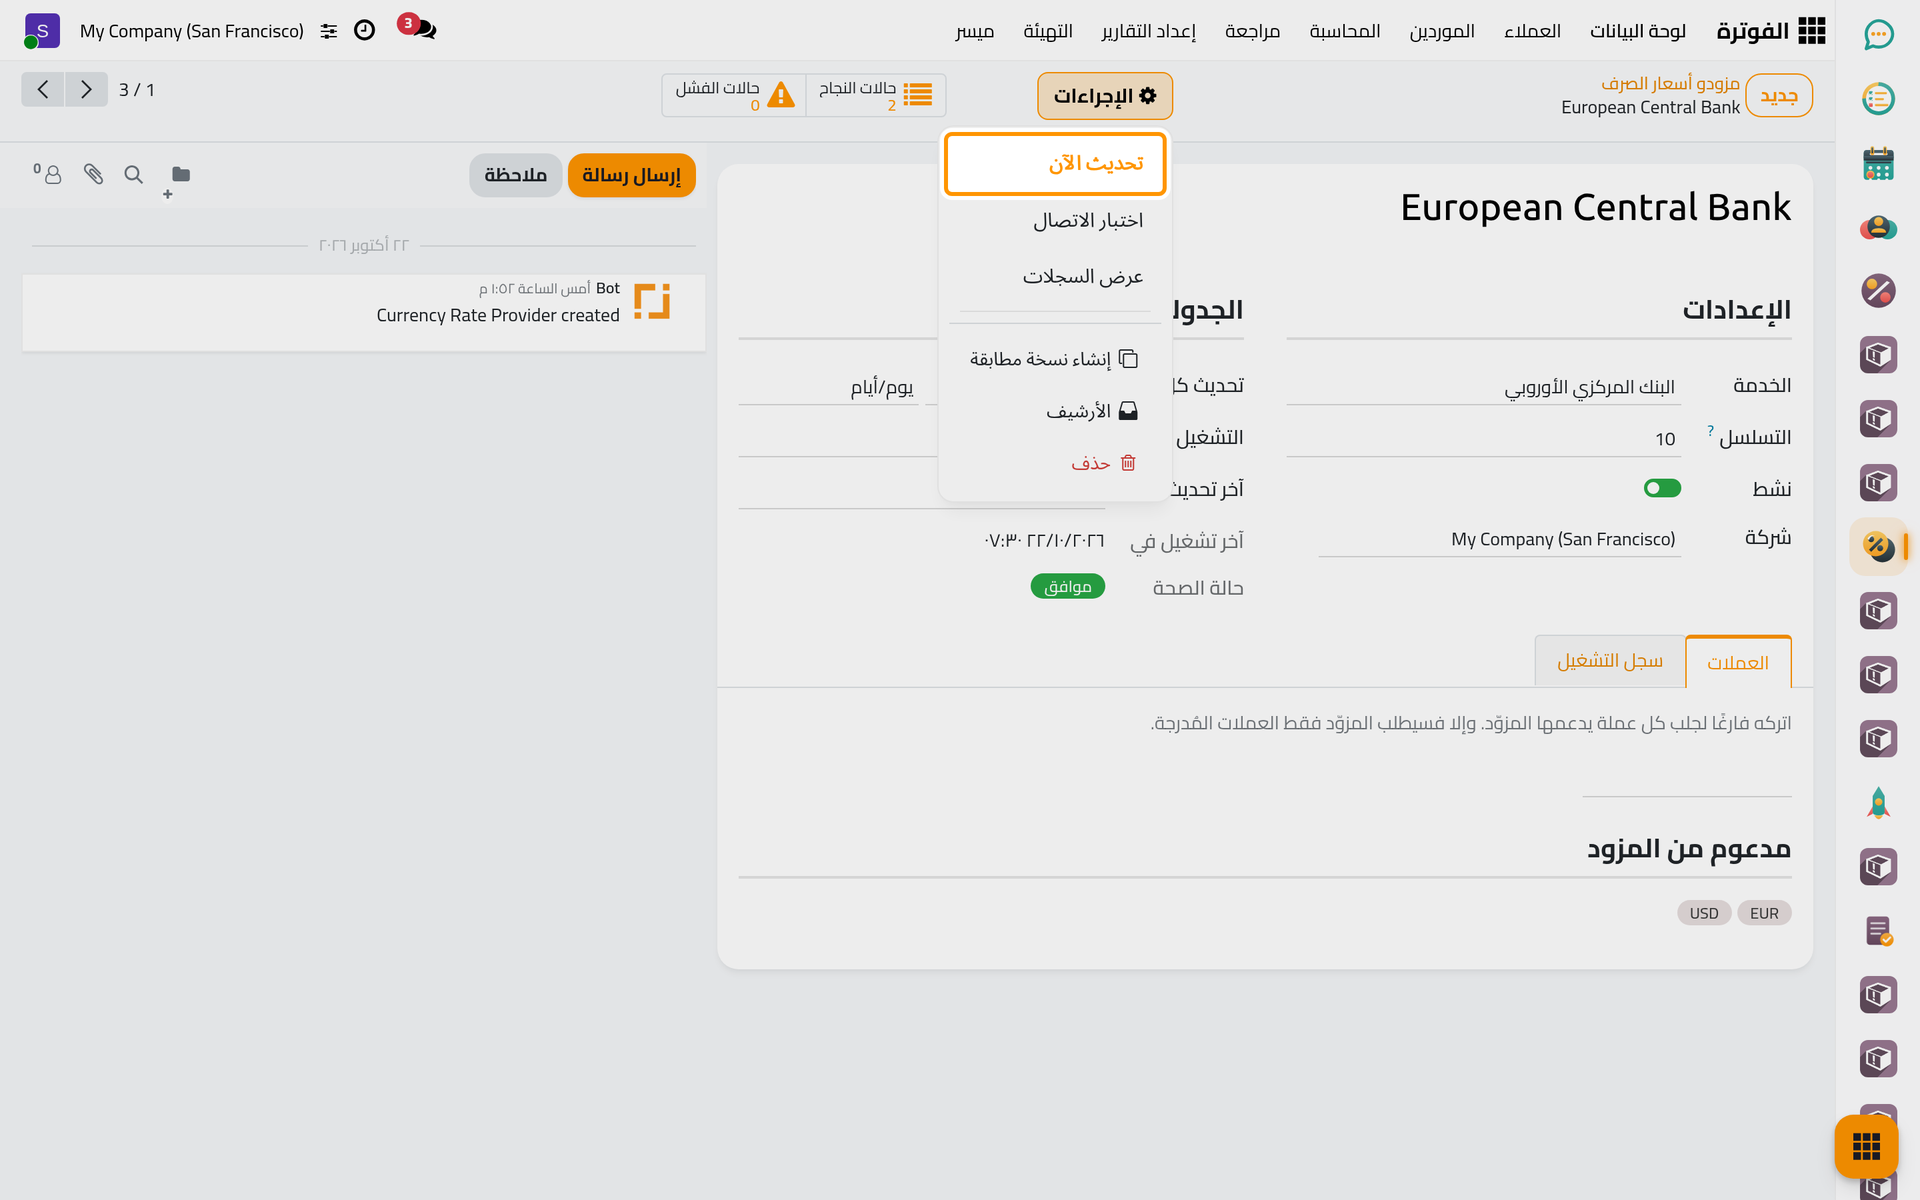This screenshot has width=1920, height=1200.
Task: Choose إنشاء نسخة مطابقة duplicate option
Action: (1055, 359)
